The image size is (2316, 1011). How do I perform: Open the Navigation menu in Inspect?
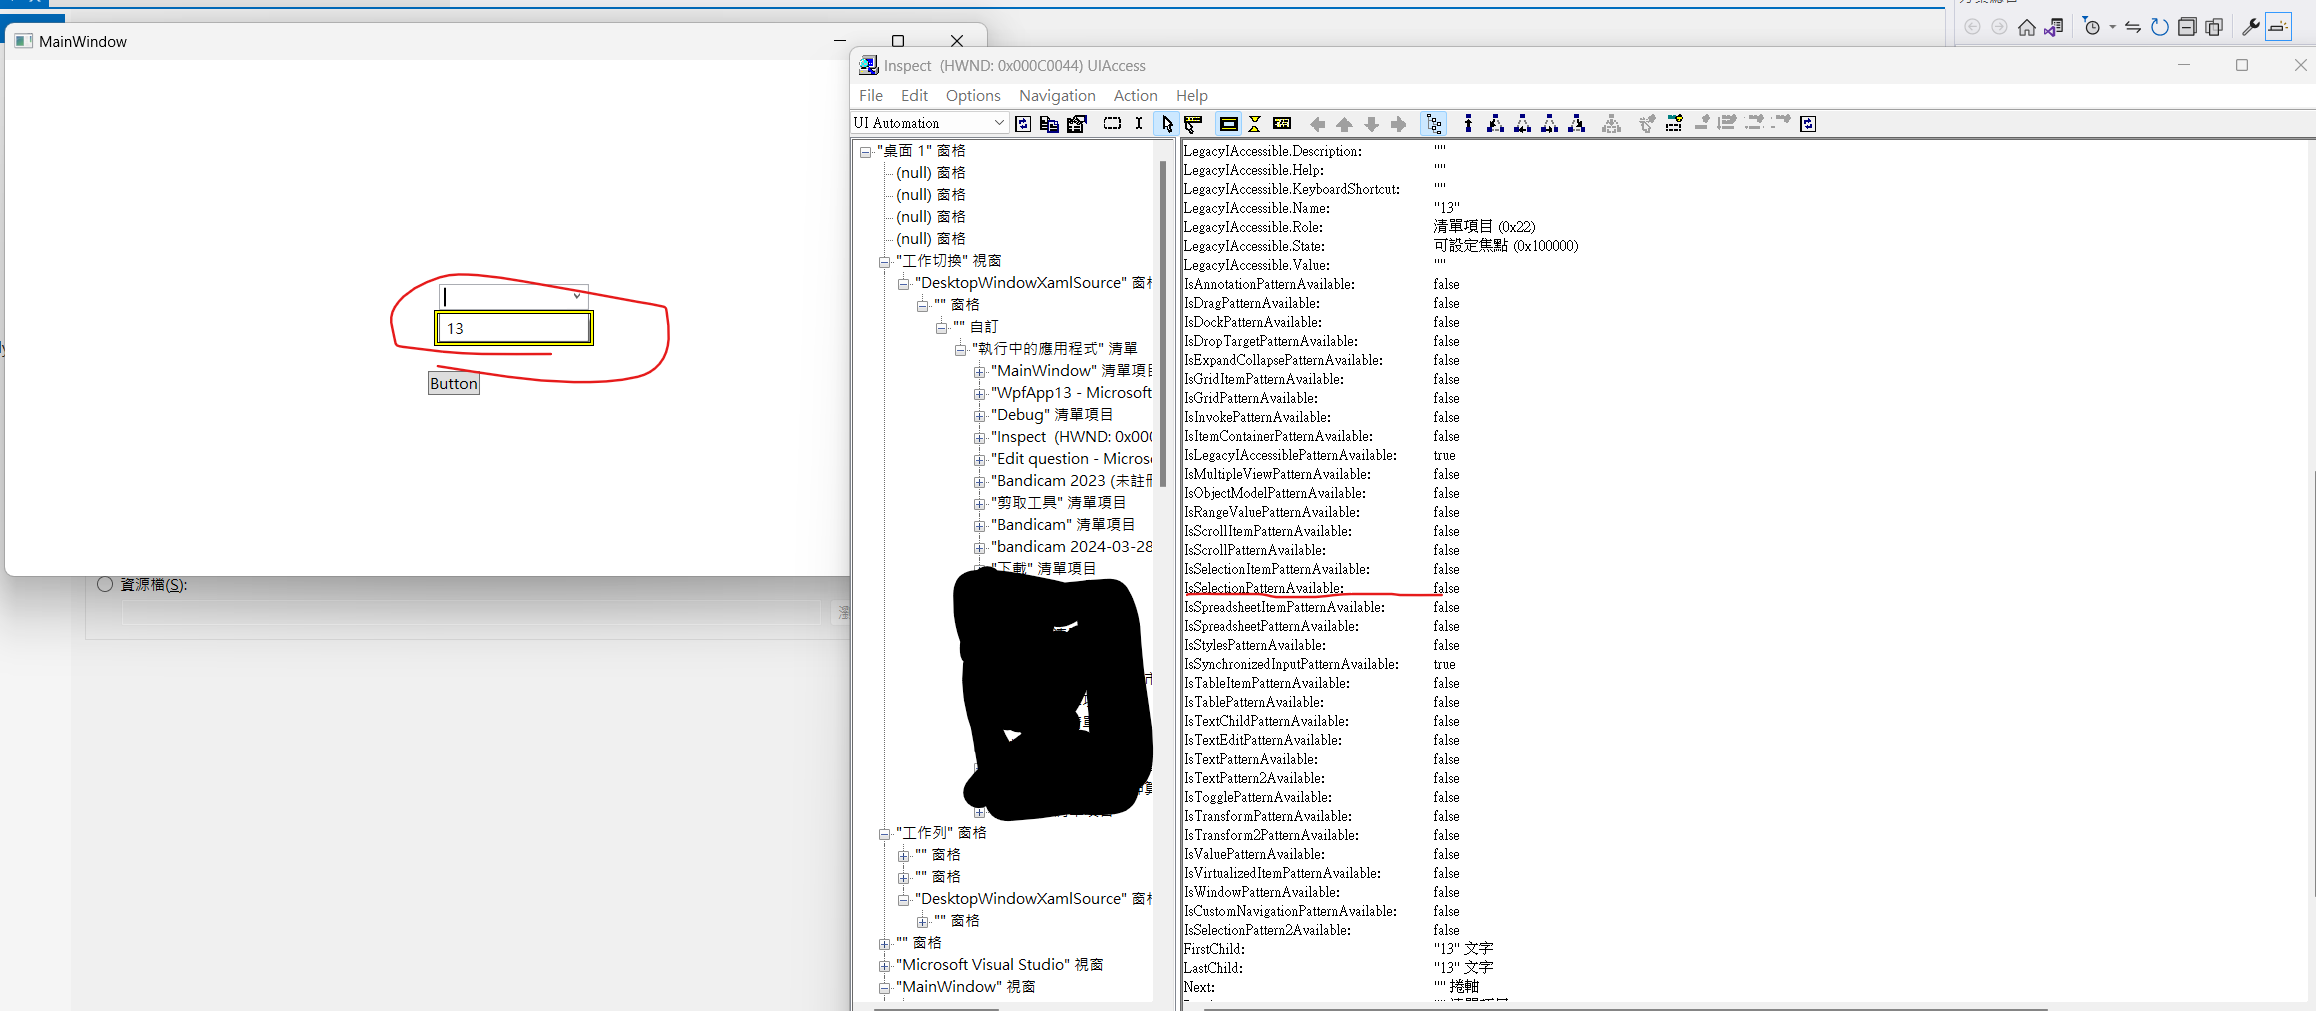(1057, 95)
